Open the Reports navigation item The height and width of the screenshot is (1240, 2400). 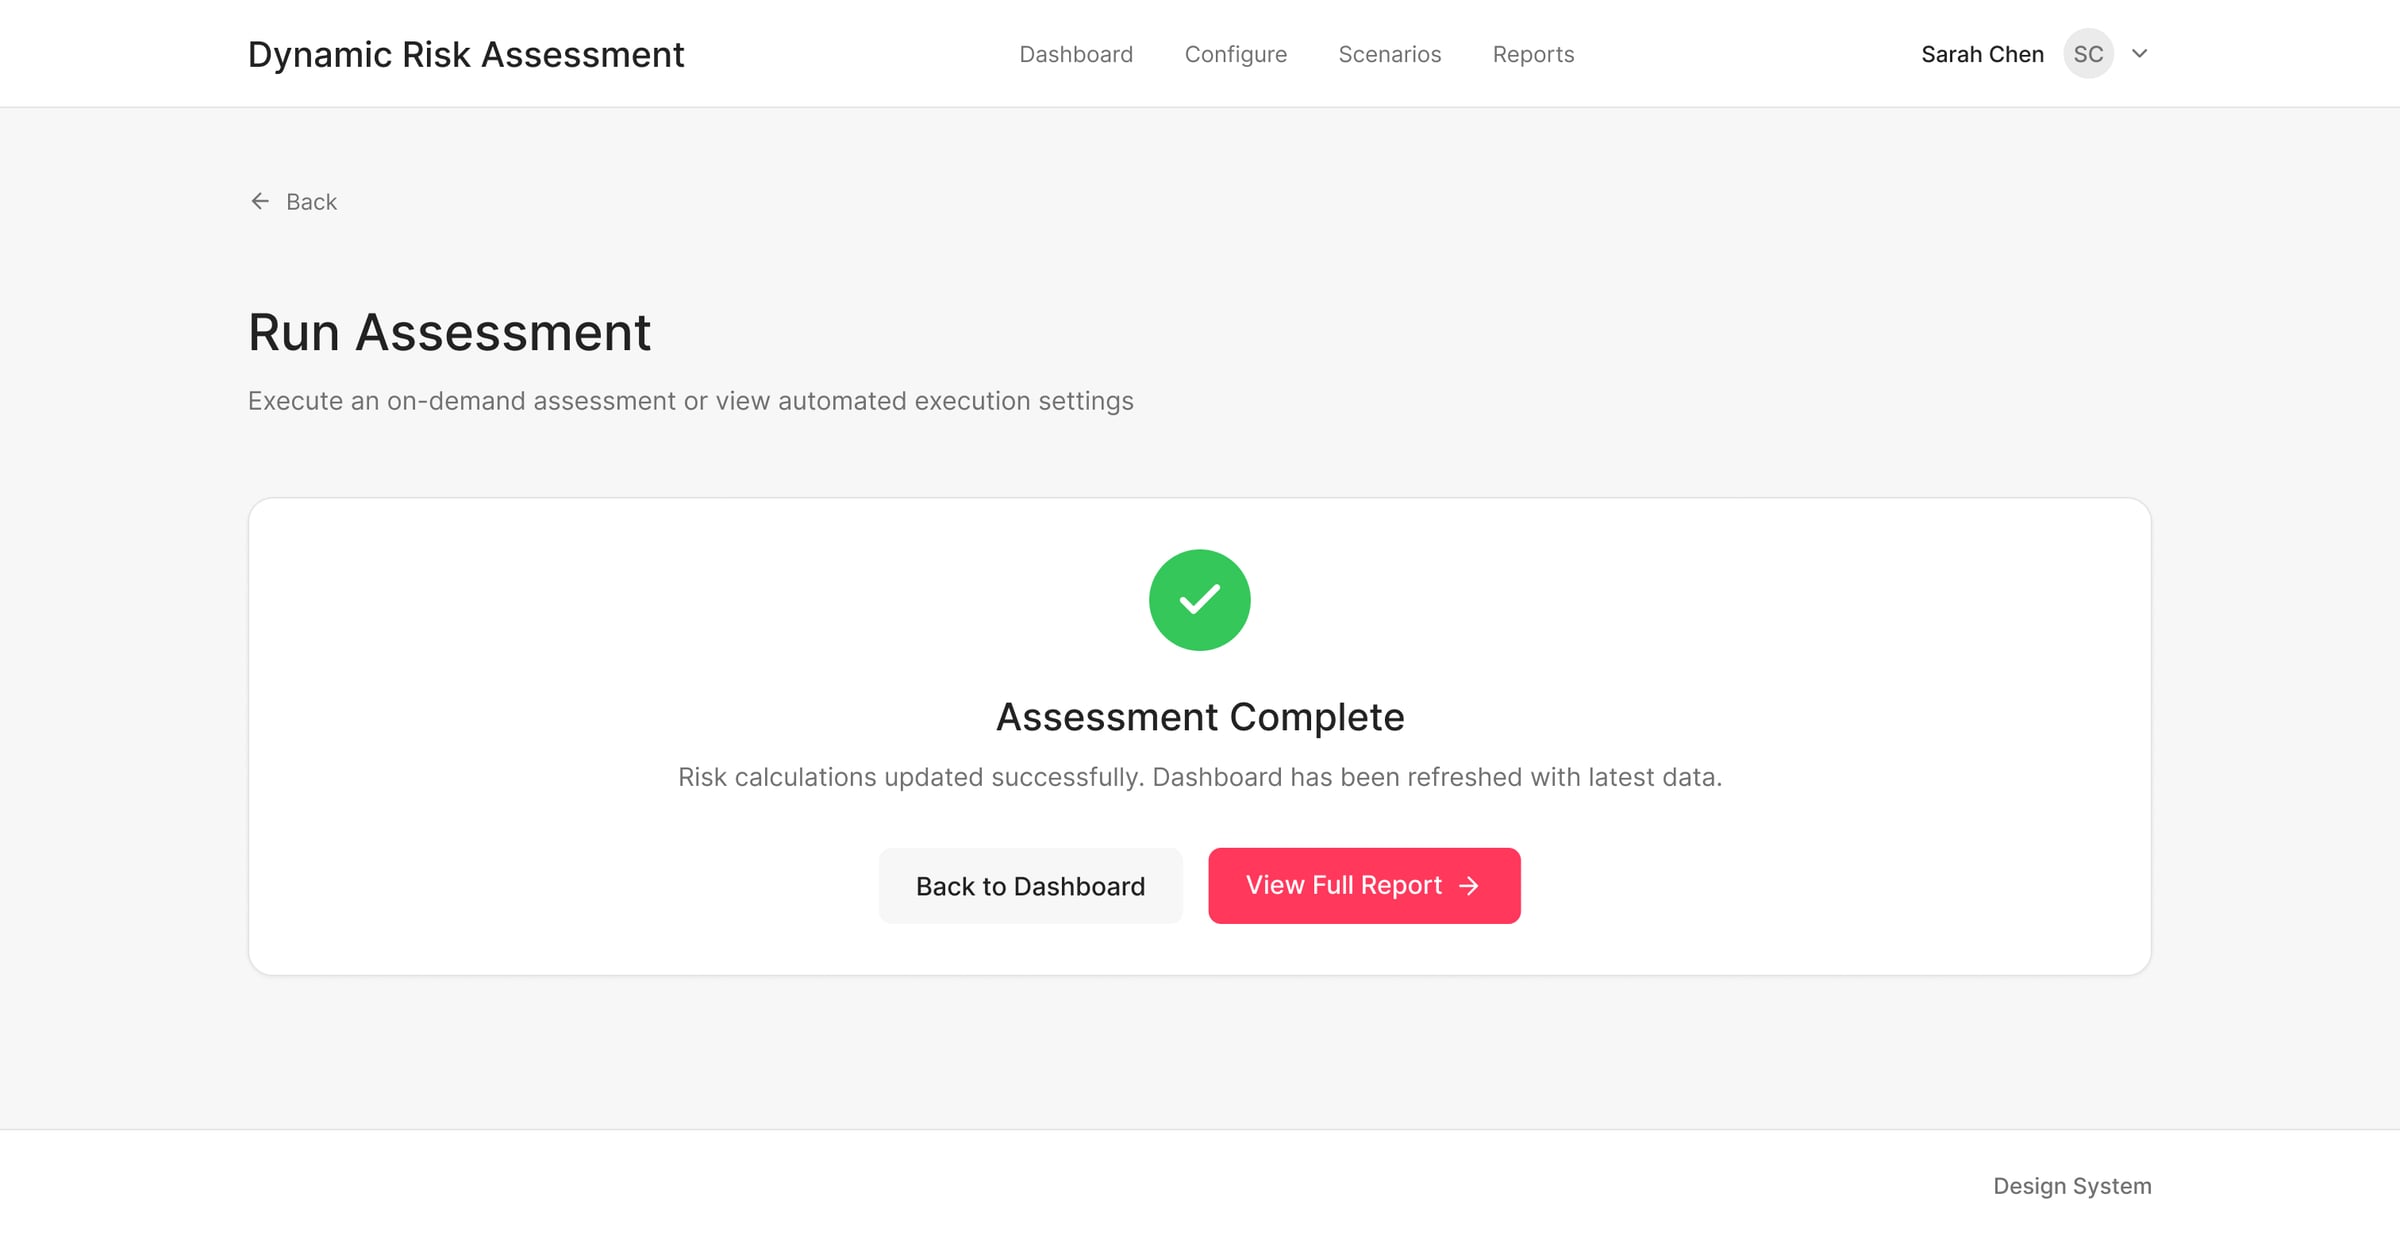[x=1533, y=54]
